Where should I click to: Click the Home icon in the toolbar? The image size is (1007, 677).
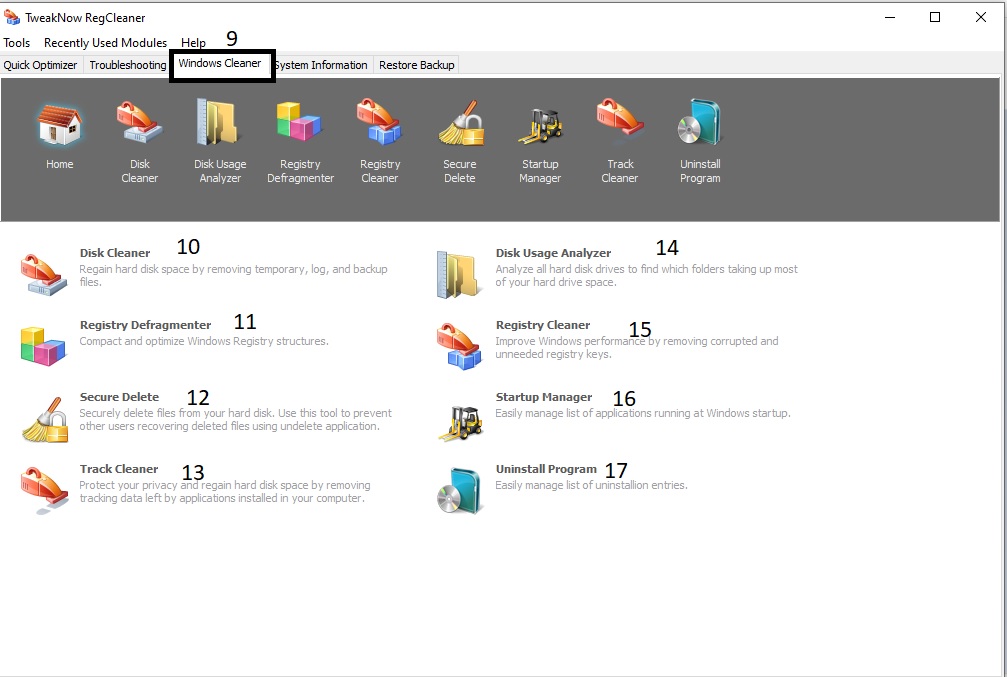pyautogui.click(x=59, y=125)
